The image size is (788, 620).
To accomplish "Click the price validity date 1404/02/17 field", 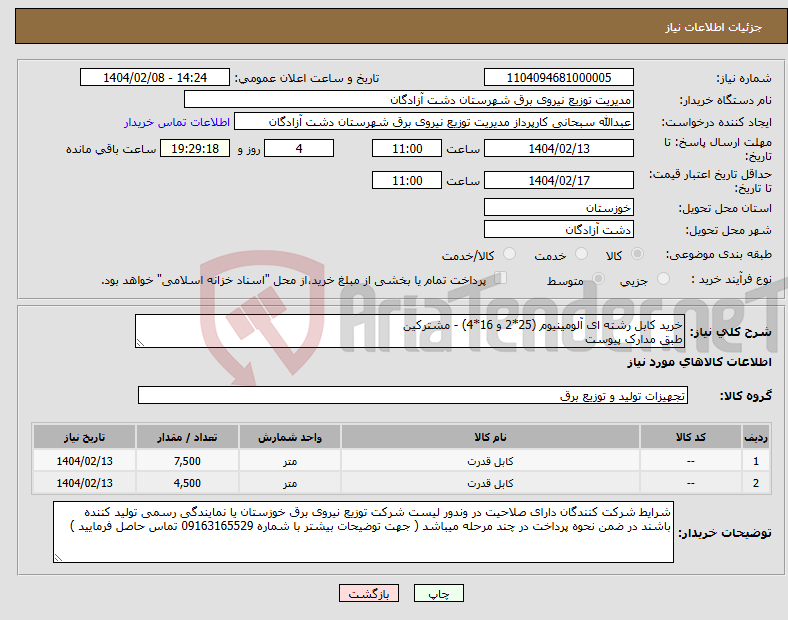I will coord(558,180).
